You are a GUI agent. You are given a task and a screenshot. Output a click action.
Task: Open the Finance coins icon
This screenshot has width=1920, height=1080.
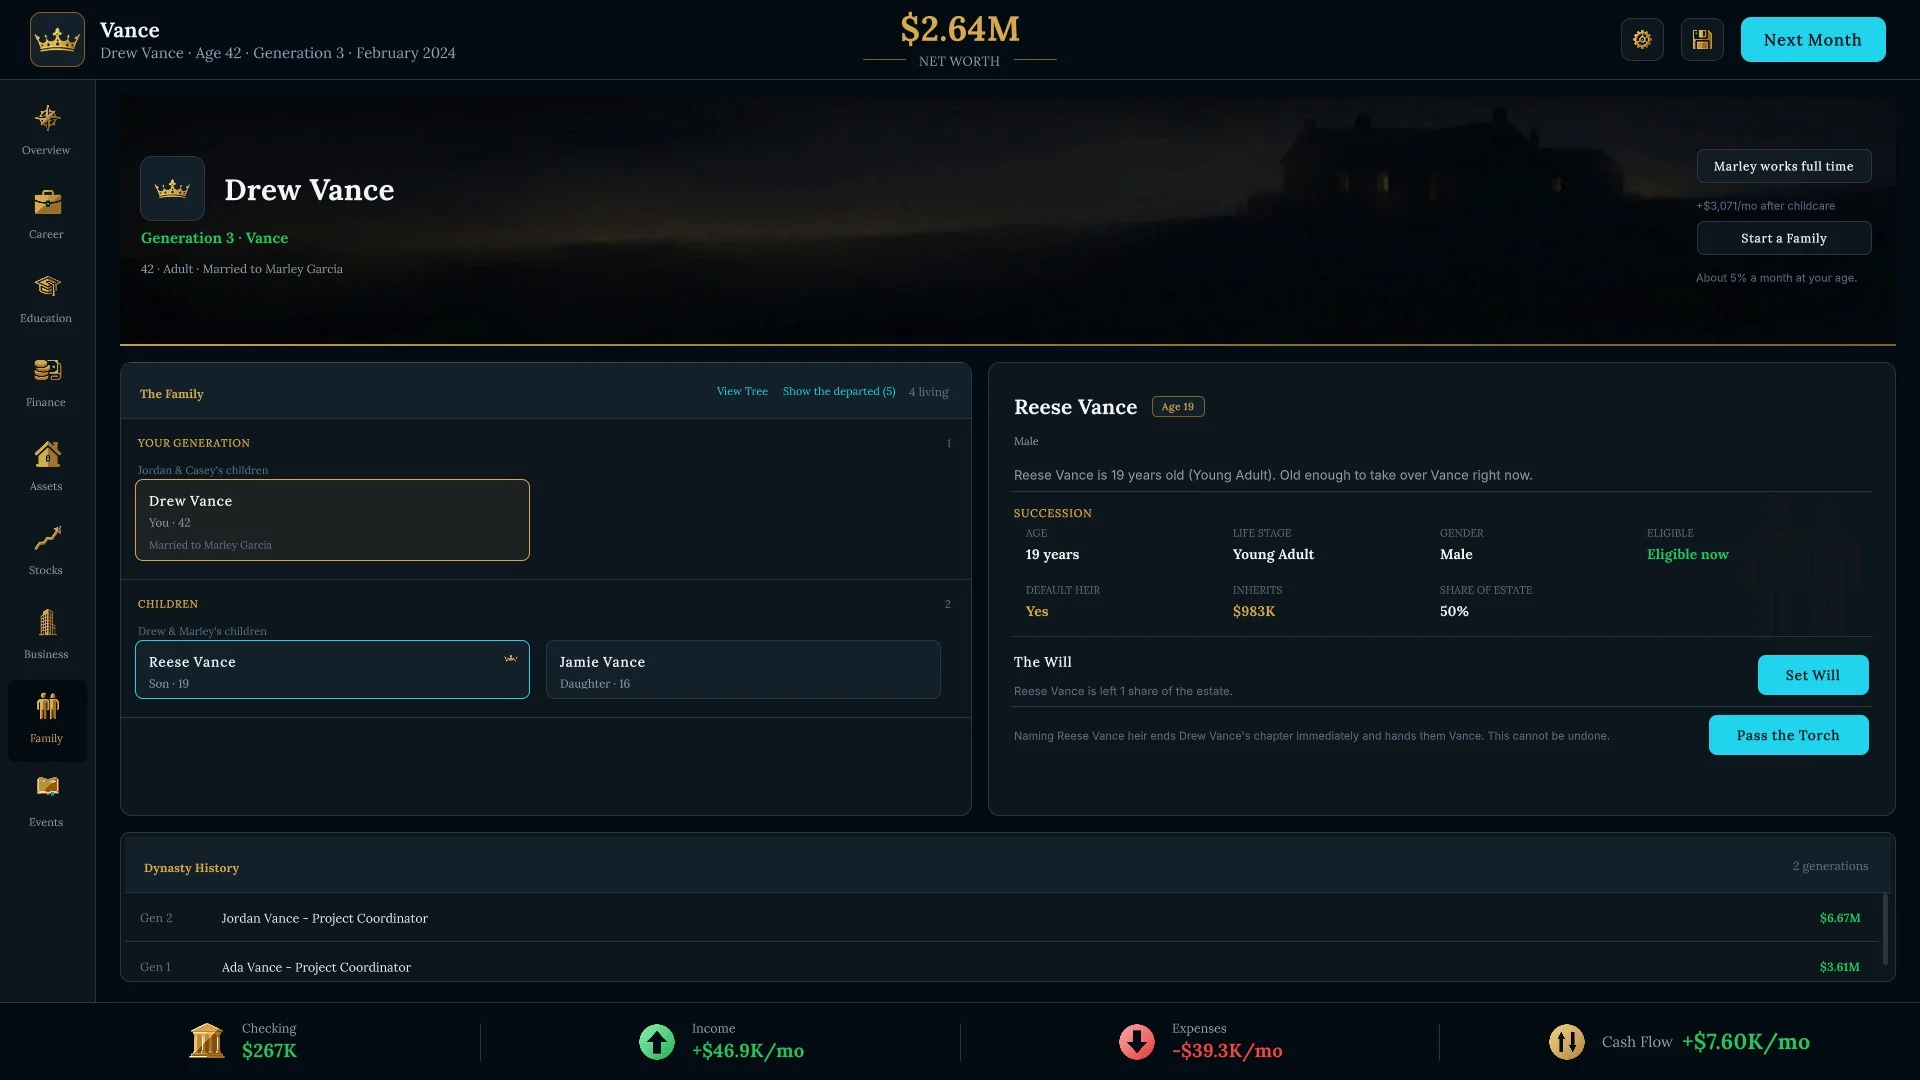click(47, 371)
